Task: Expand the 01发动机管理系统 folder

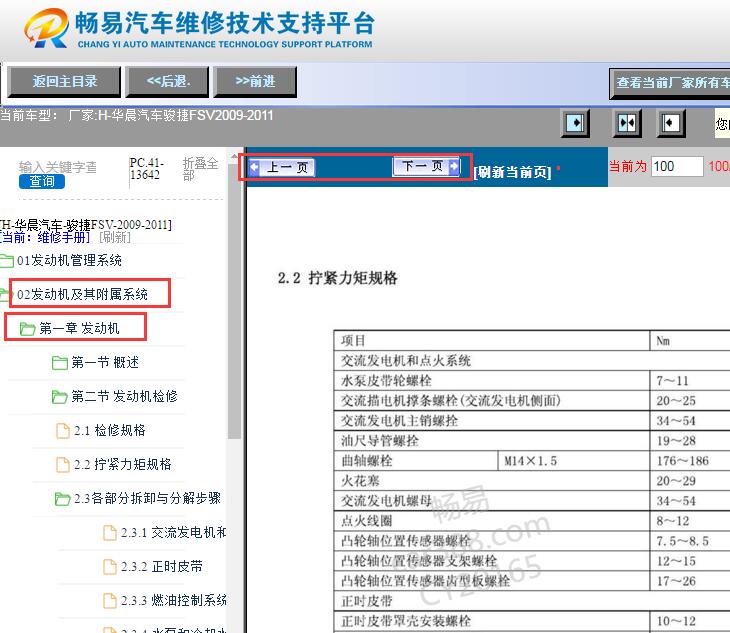Action: pos(69,260)
